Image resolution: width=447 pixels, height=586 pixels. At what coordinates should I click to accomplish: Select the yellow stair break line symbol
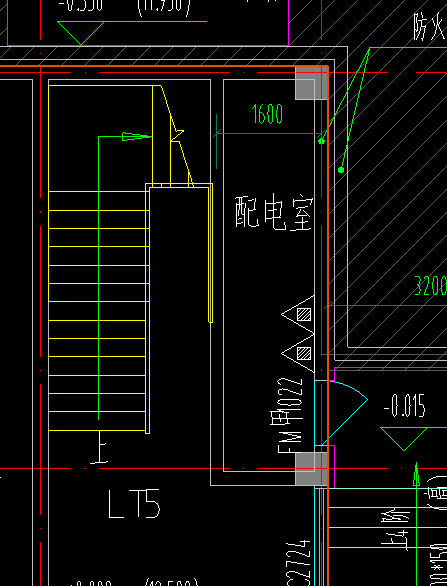click(x=177, y=135)
